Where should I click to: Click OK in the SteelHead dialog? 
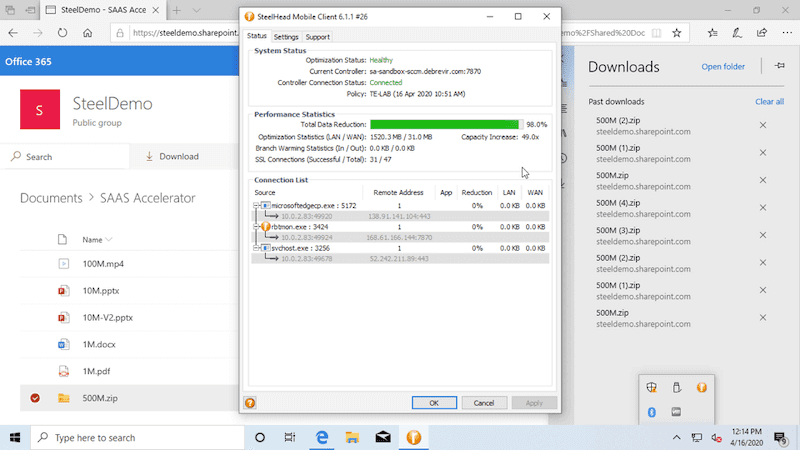[434, 403]
